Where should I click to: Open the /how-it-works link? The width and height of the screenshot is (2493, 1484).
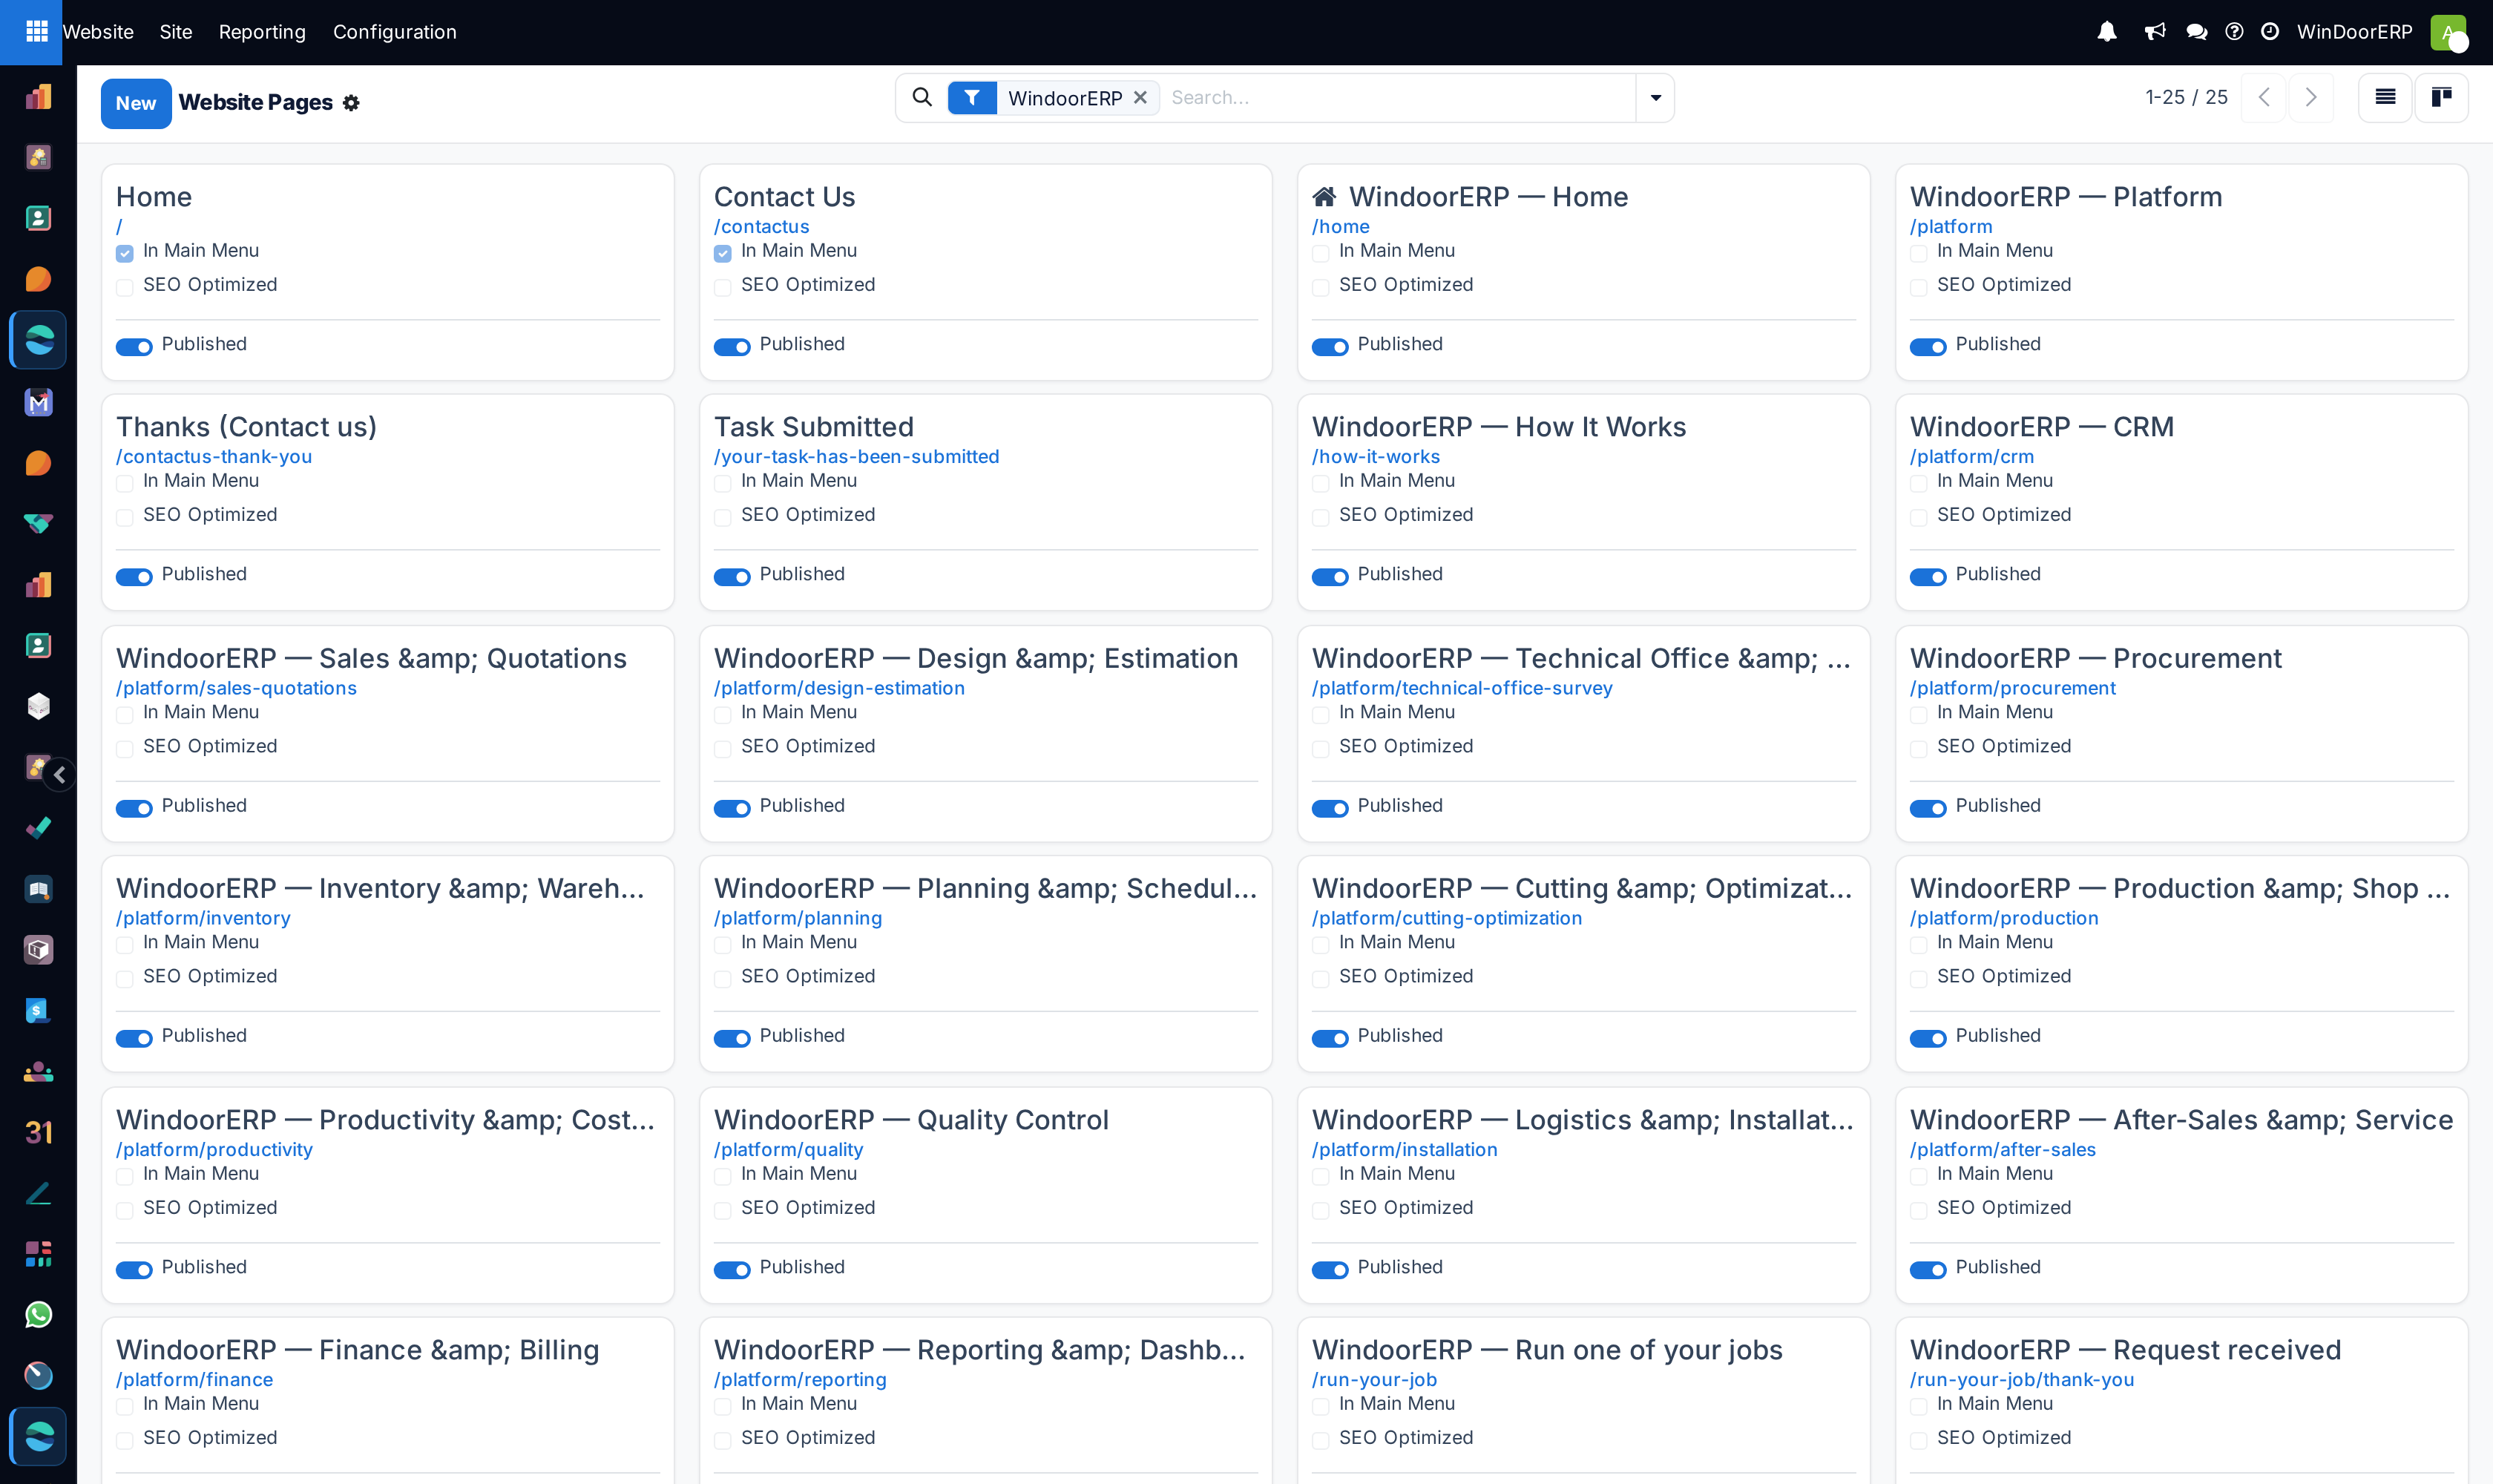pyautogui.click(x=1376, y=456)
